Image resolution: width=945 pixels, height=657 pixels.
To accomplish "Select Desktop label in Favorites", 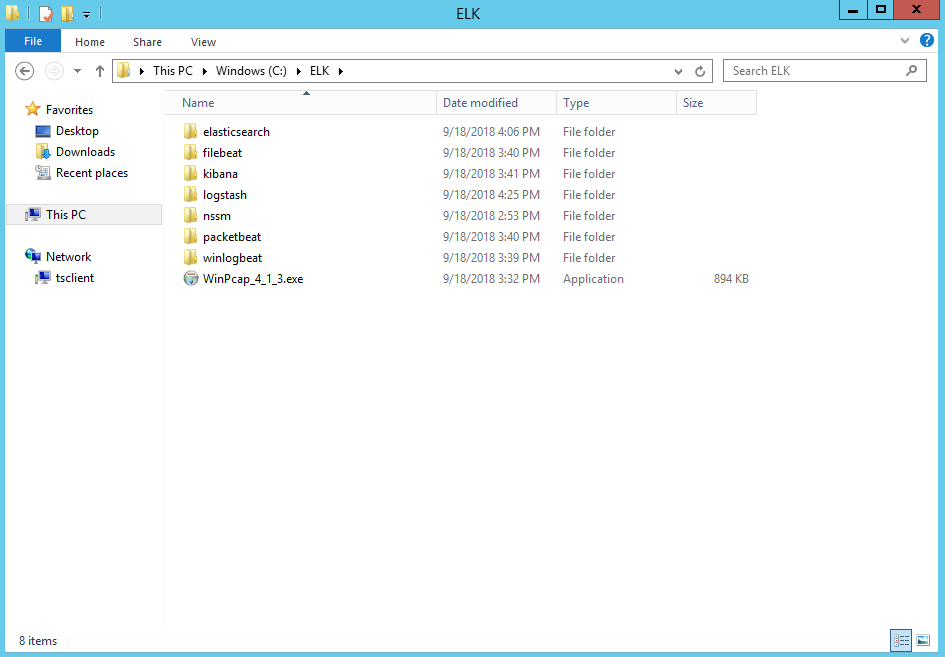I will pyautogui.click(x=77, y=131).
